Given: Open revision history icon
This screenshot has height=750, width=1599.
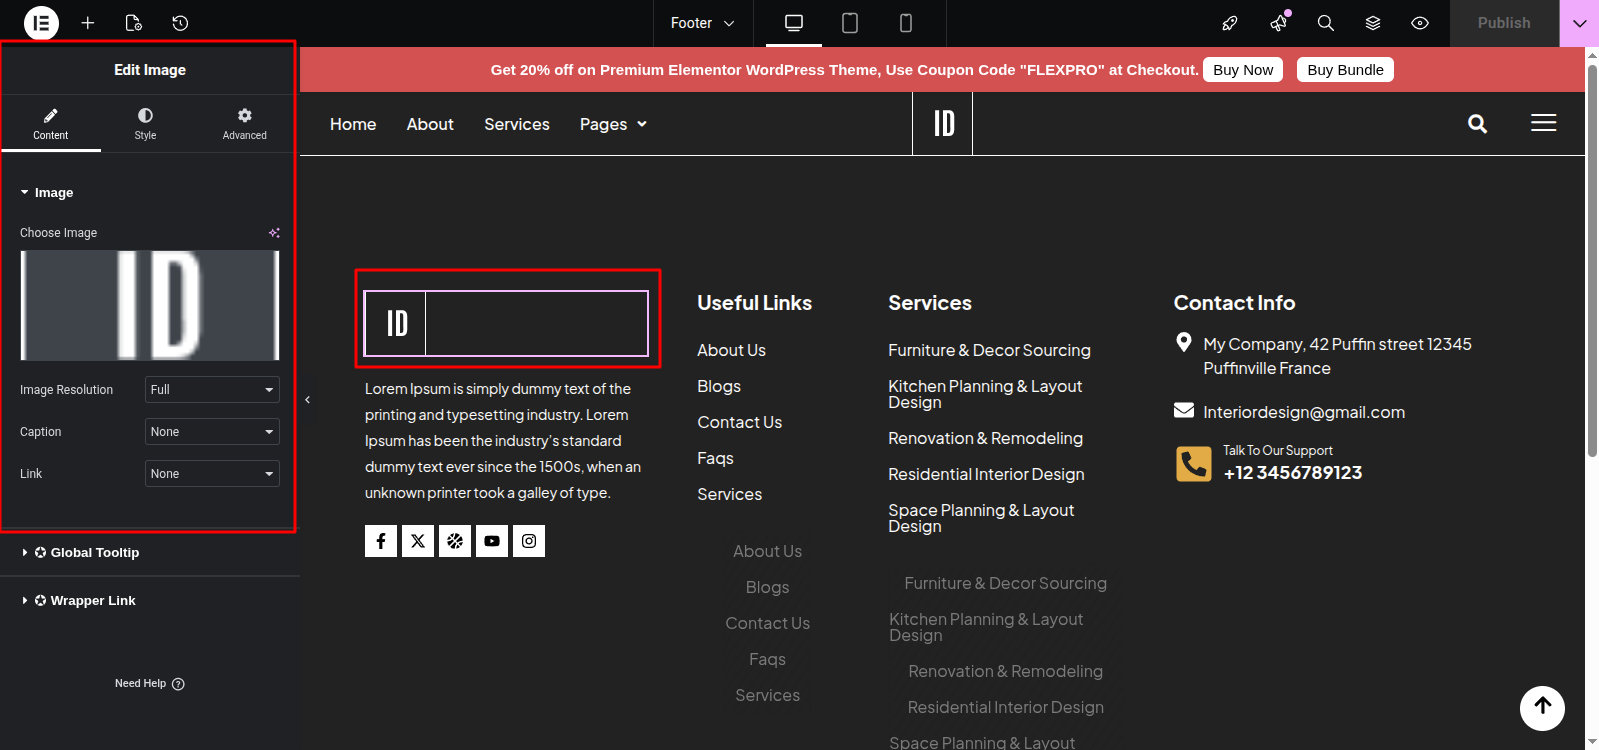Looking at the screenshot, I should pos(180,23).
